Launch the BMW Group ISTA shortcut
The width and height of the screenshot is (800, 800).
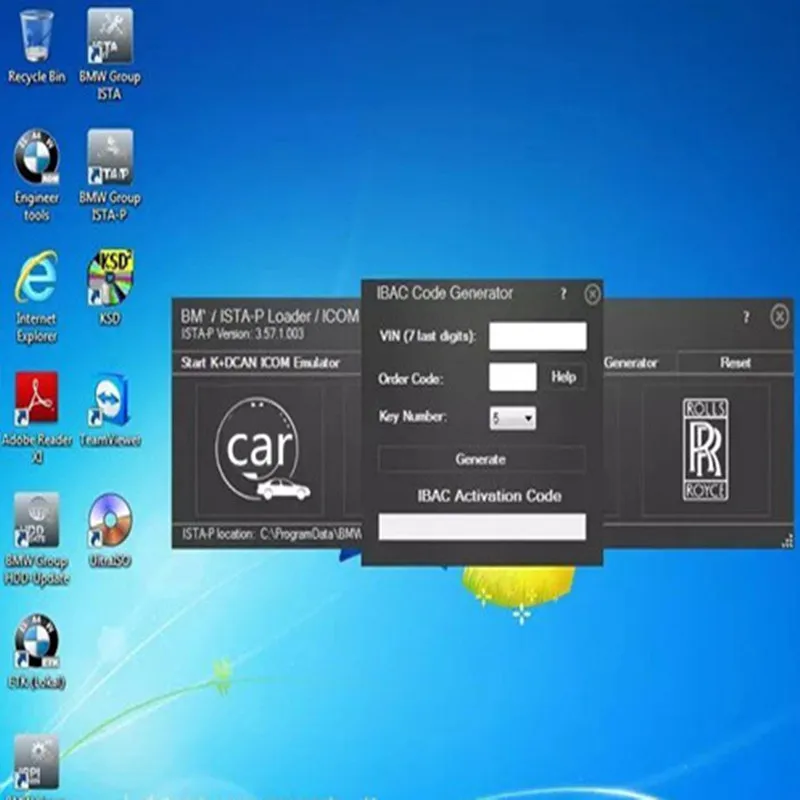coord(110,55)
